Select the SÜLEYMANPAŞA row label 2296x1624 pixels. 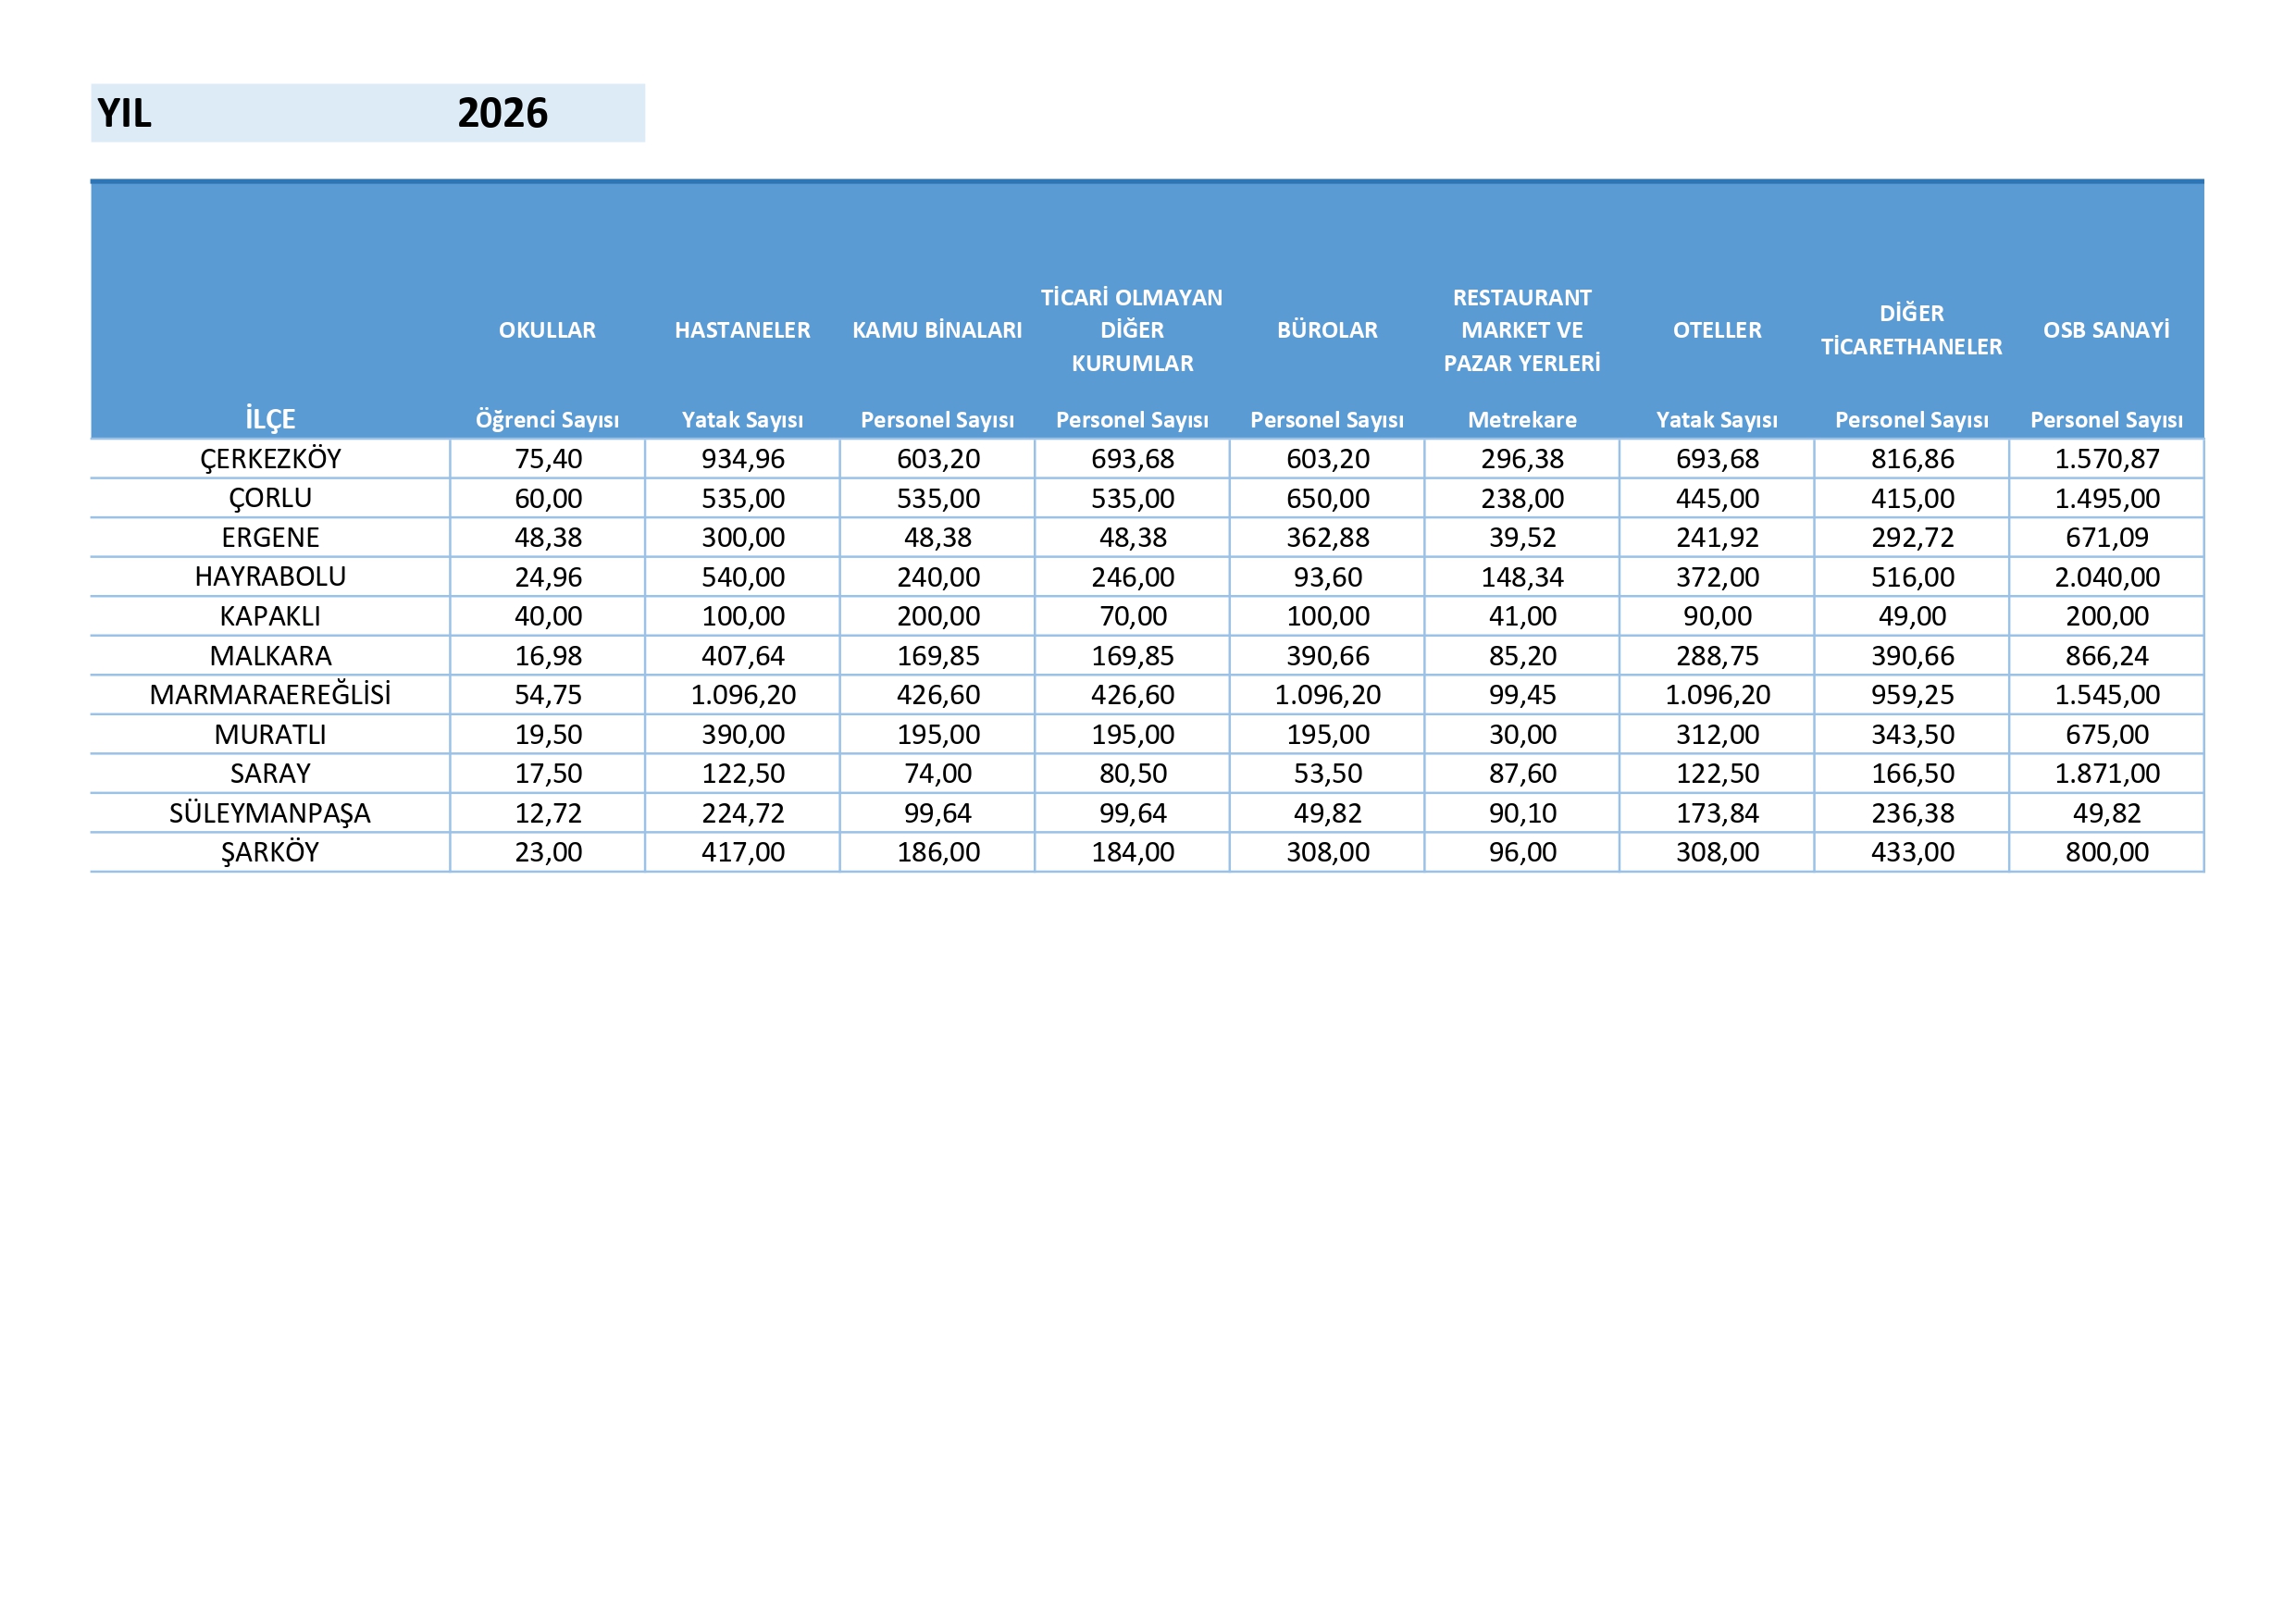[x=270, y=813]
